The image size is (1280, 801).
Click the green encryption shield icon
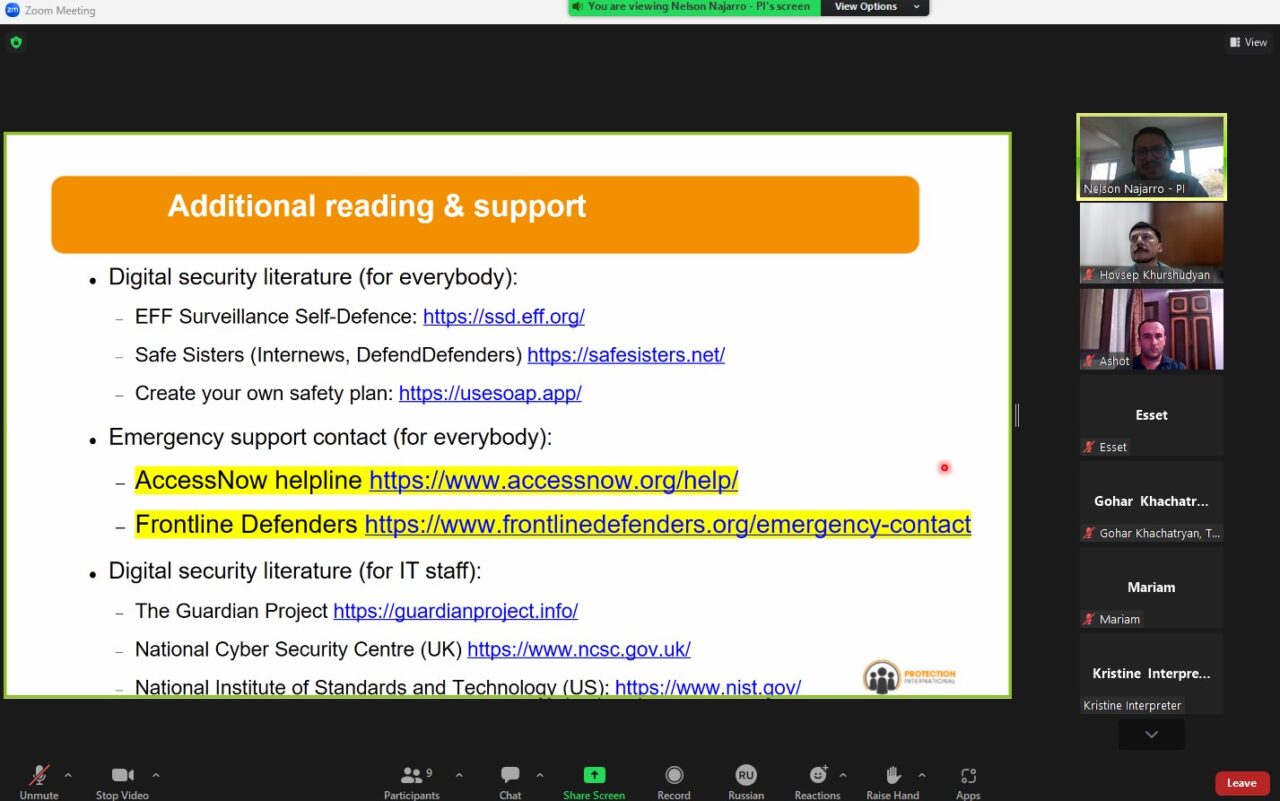click(x=15, y=42)
